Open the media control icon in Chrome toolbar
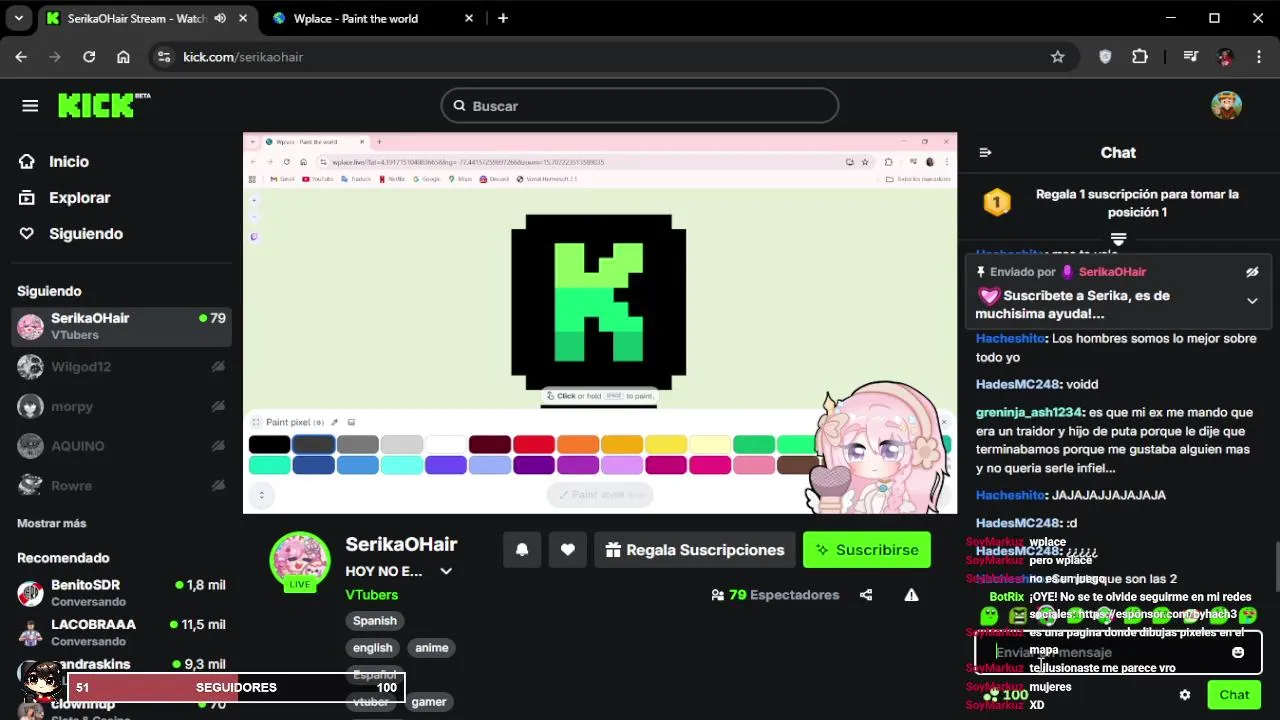Image resolution: width=1280 pixels, height=720 pixels. tap(1190, 57)
